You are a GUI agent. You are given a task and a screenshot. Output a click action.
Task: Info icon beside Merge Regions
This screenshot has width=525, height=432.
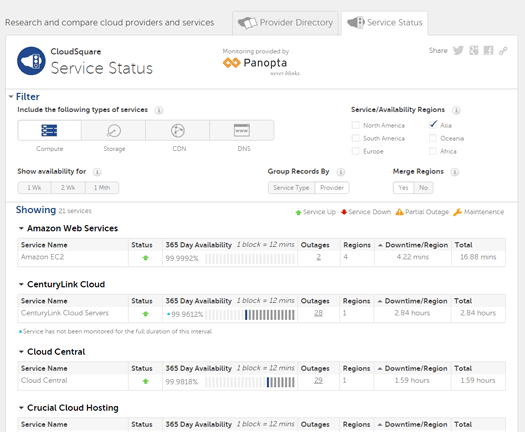[x=454, y=172]
